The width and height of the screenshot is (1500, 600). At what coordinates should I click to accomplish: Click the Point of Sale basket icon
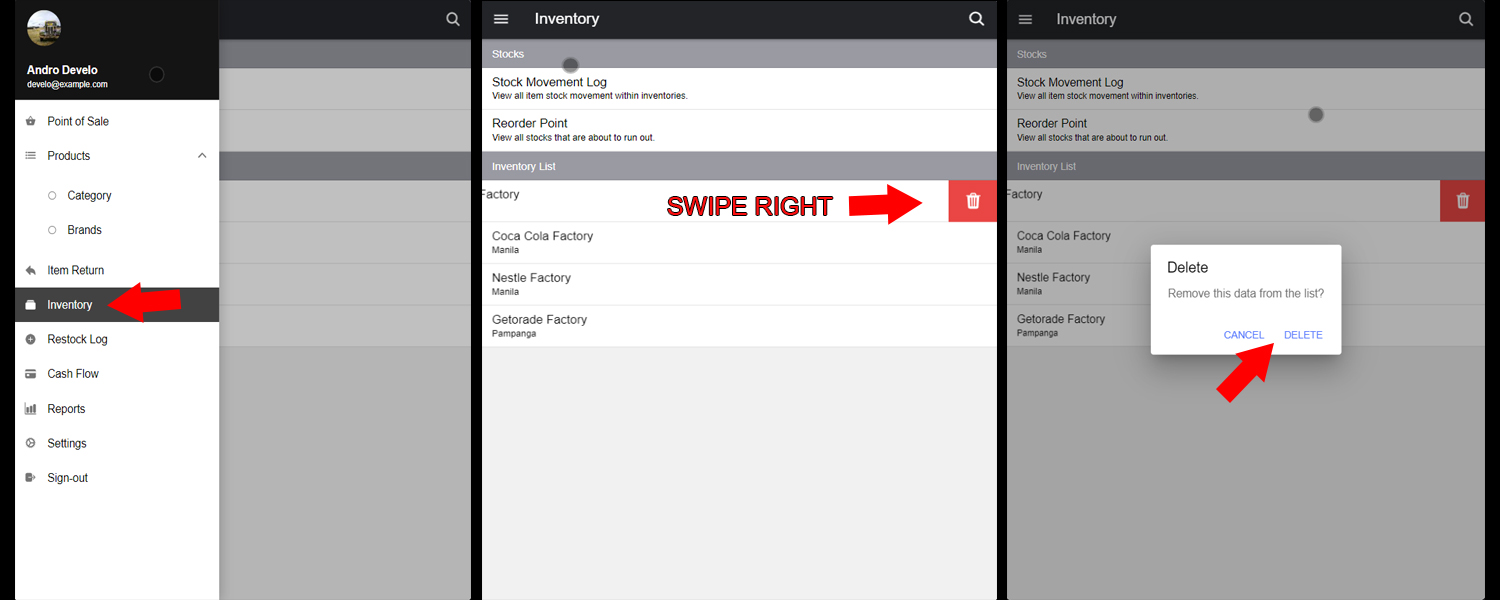(30, 121)
